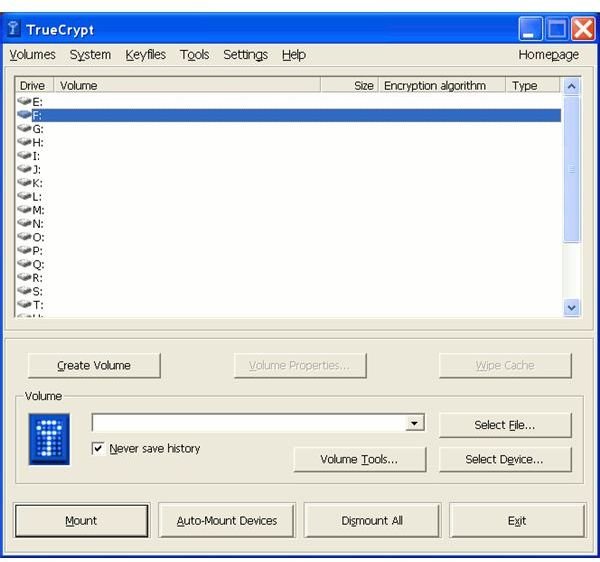The width and height of the screenshot is (600, 562).
Task: Click the volume path input field
Action: (249, 423)
